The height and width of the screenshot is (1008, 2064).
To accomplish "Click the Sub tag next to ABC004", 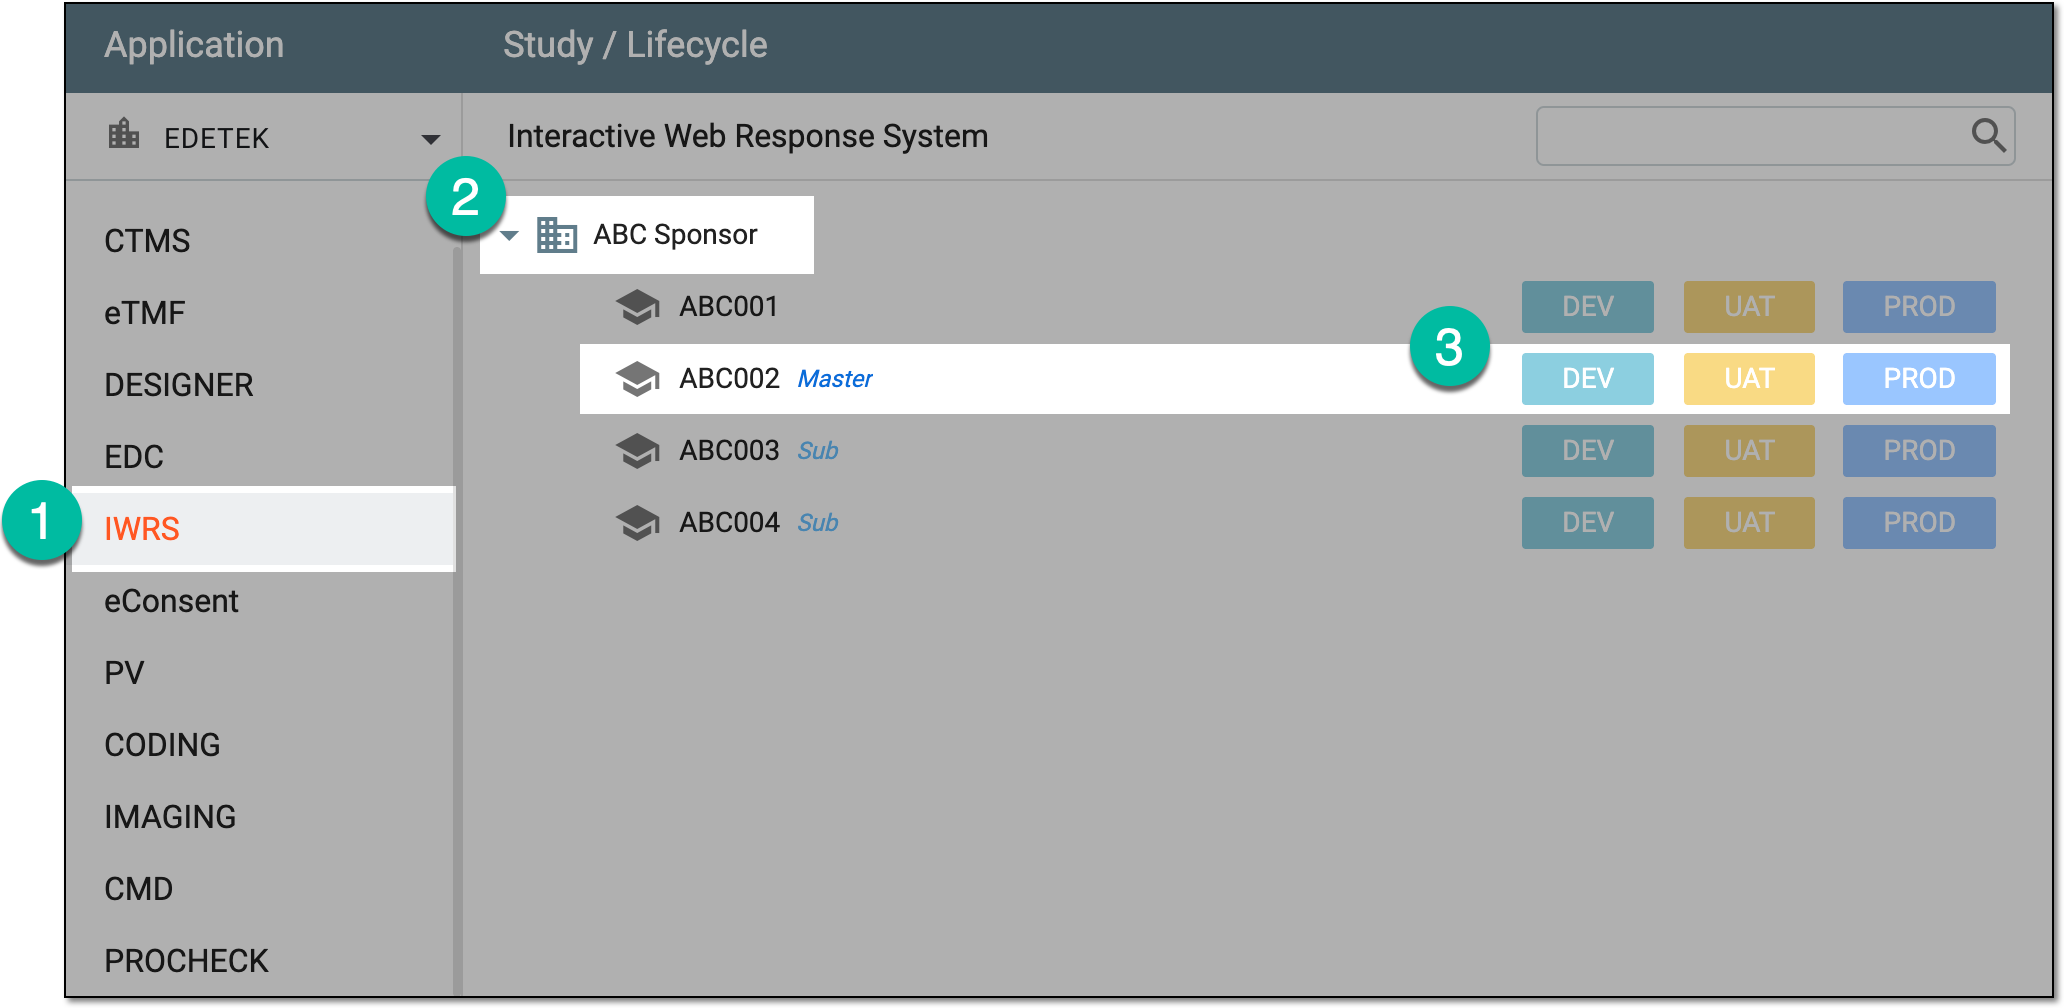I will (x=818, y=524).
